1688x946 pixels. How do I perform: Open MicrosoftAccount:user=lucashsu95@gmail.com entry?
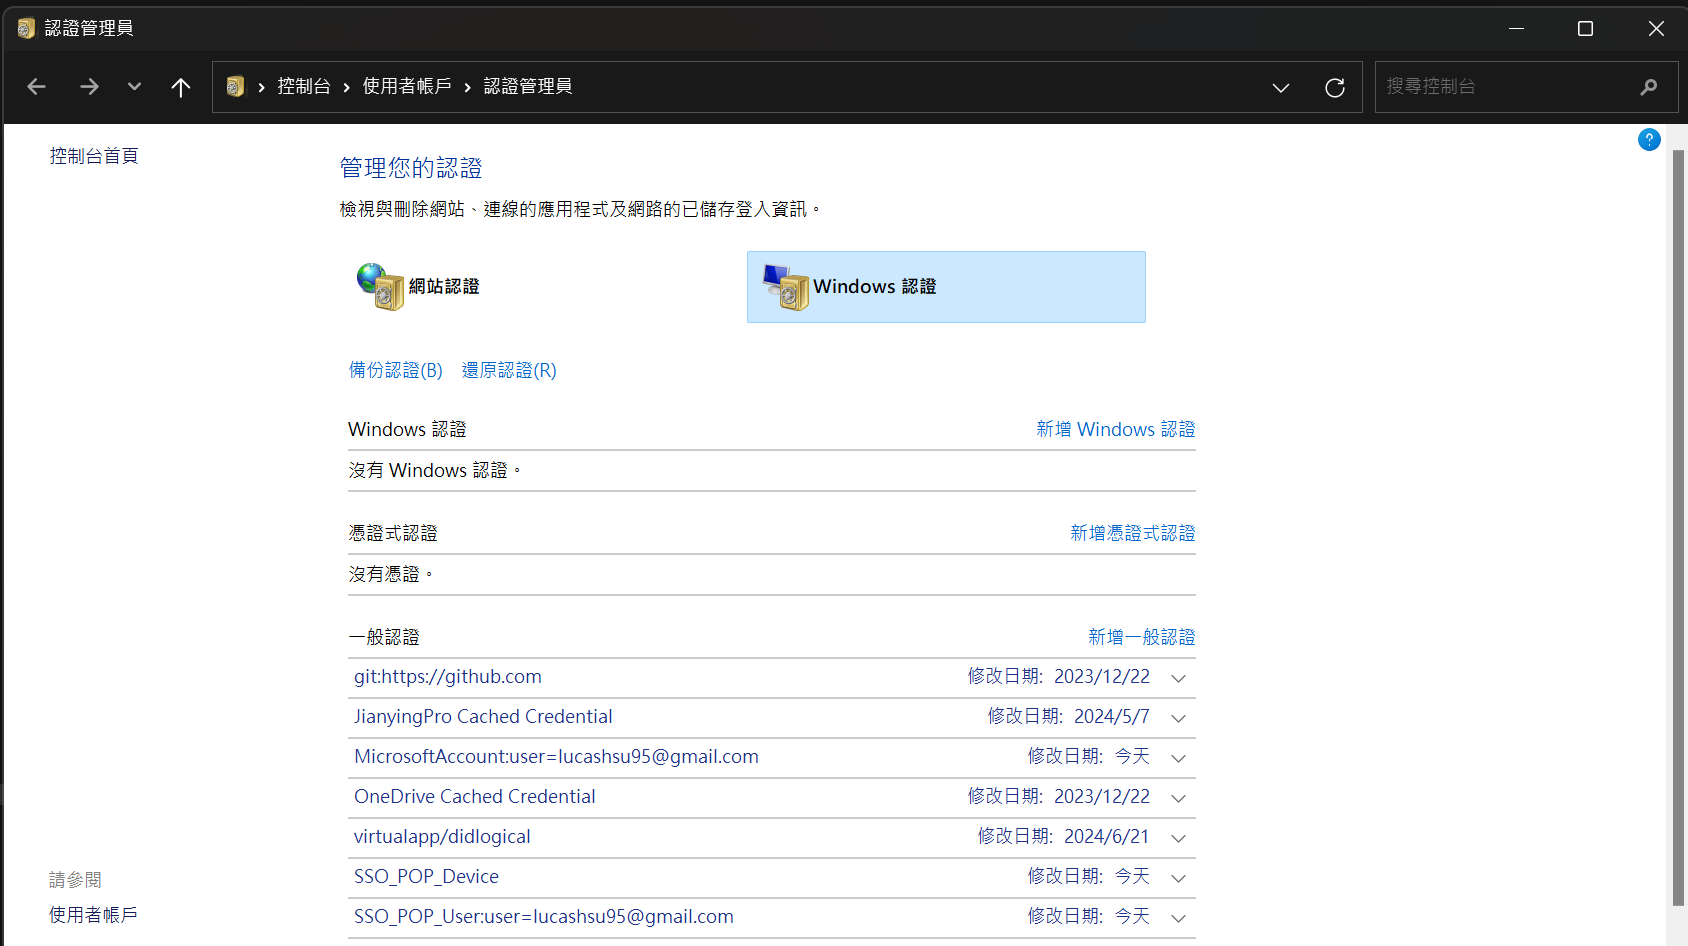[556, 757]
